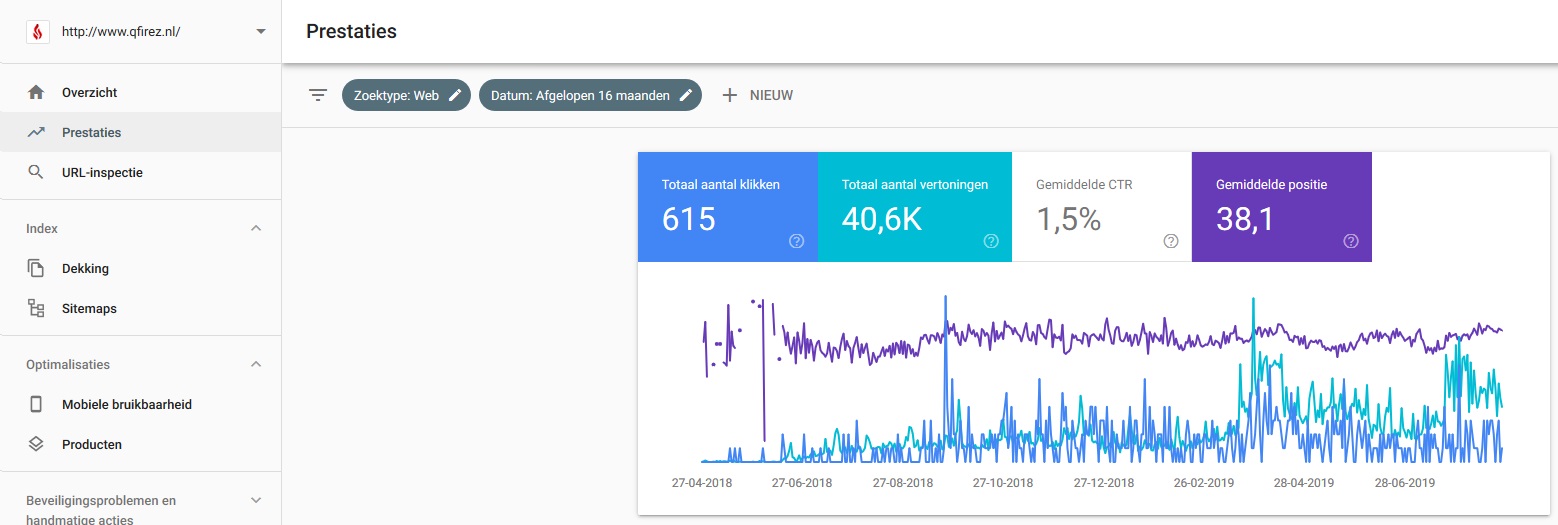Screen dimensions: 1558x525
Task: Open the property selector dropdown arrow
Action: pos(261,32)
